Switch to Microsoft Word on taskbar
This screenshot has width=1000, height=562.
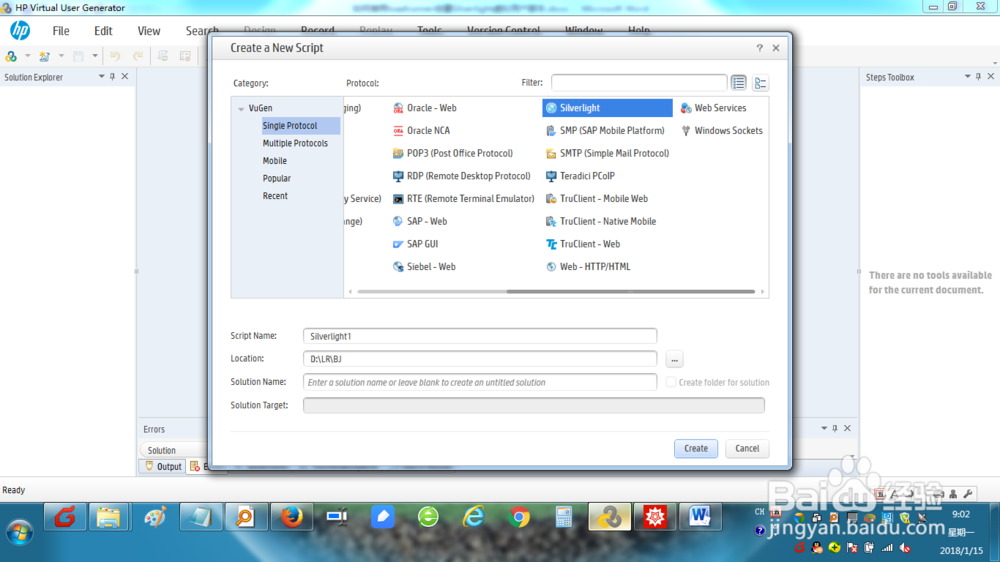point(700,517)
